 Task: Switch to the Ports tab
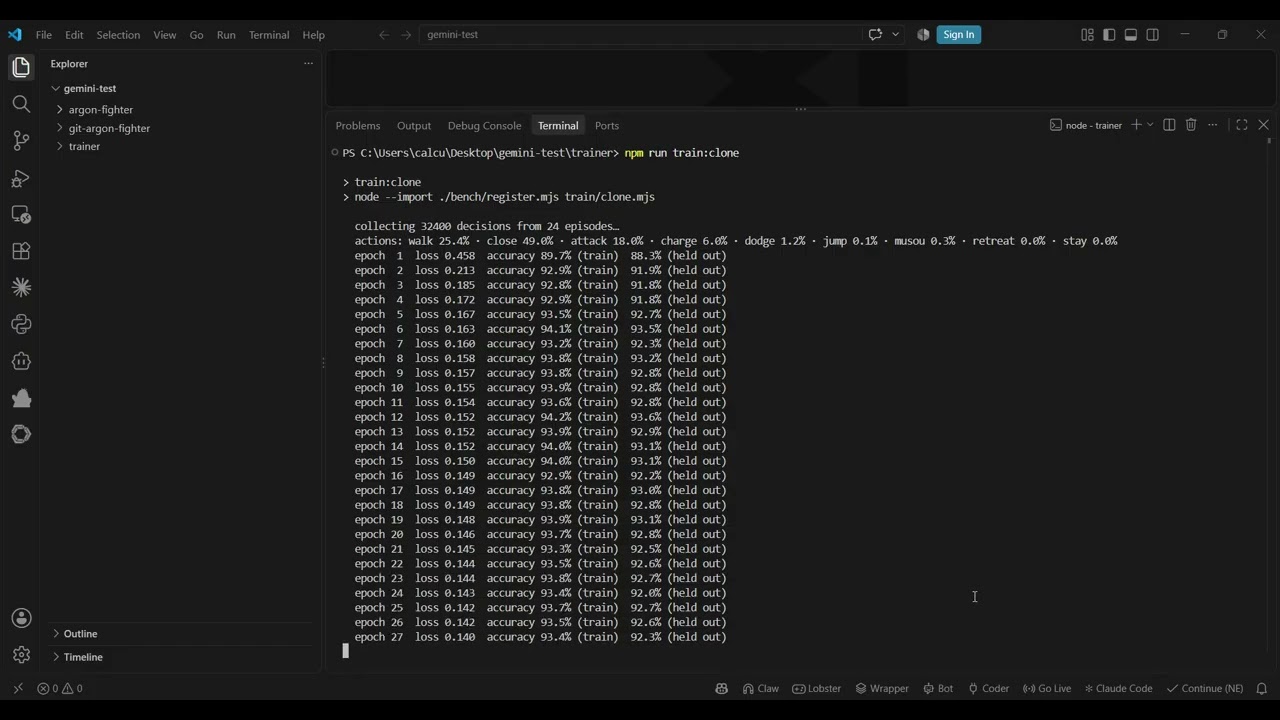[x=607, y=125]
